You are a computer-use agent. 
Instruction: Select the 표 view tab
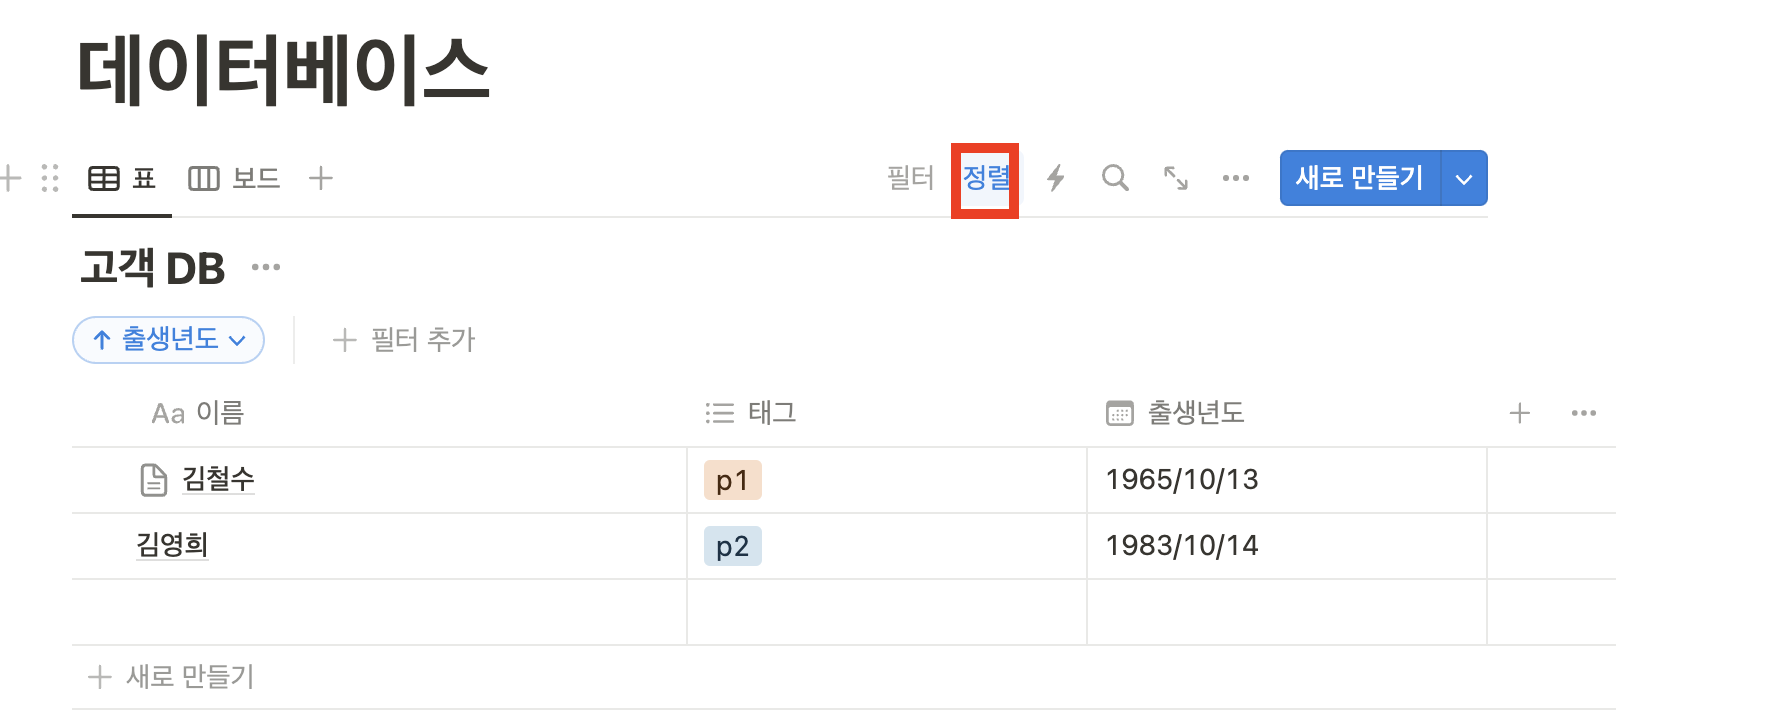[x=122, y=178]
